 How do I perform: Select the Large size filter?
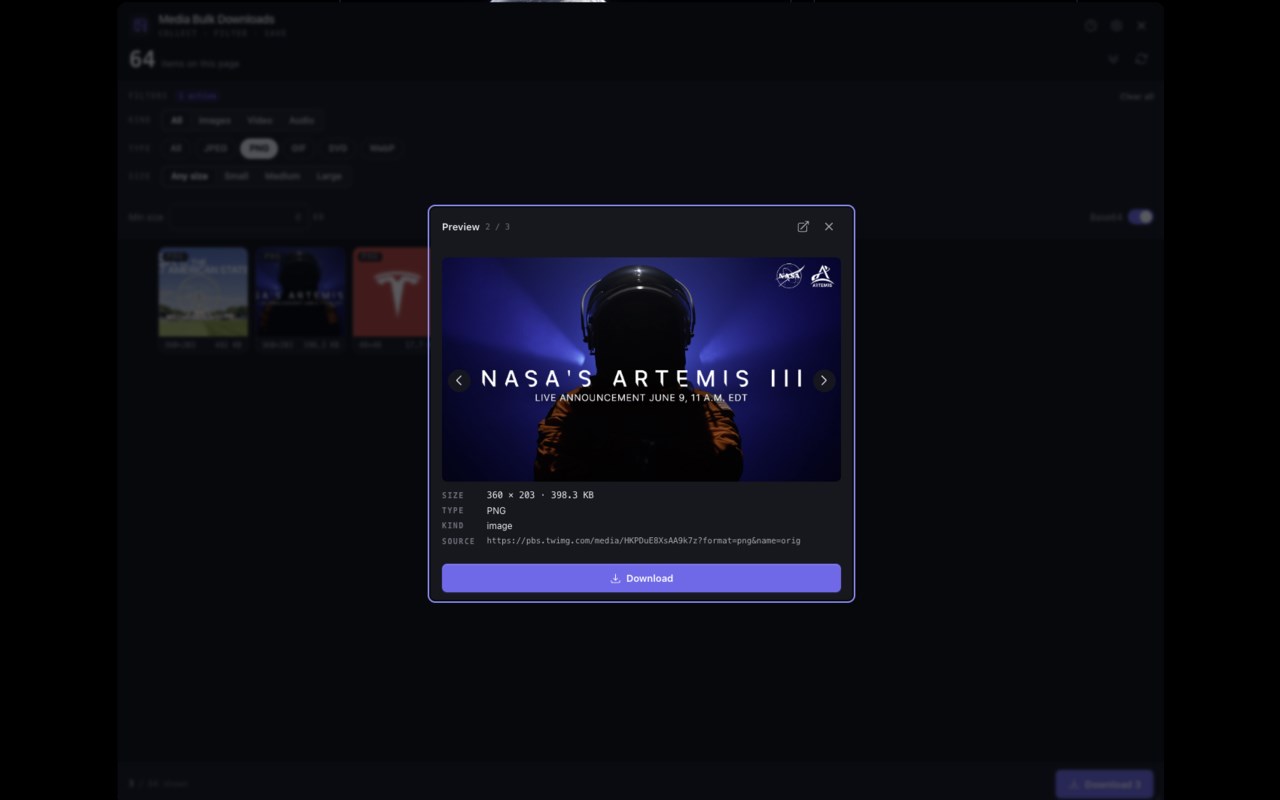pos(329,176)
